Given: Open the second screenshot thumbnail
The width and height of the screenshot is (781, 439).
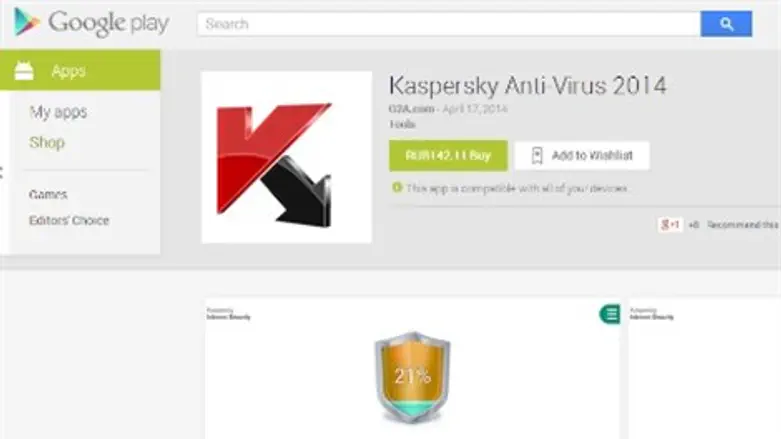Looking at the screenshot, I should tap(704, 369).
